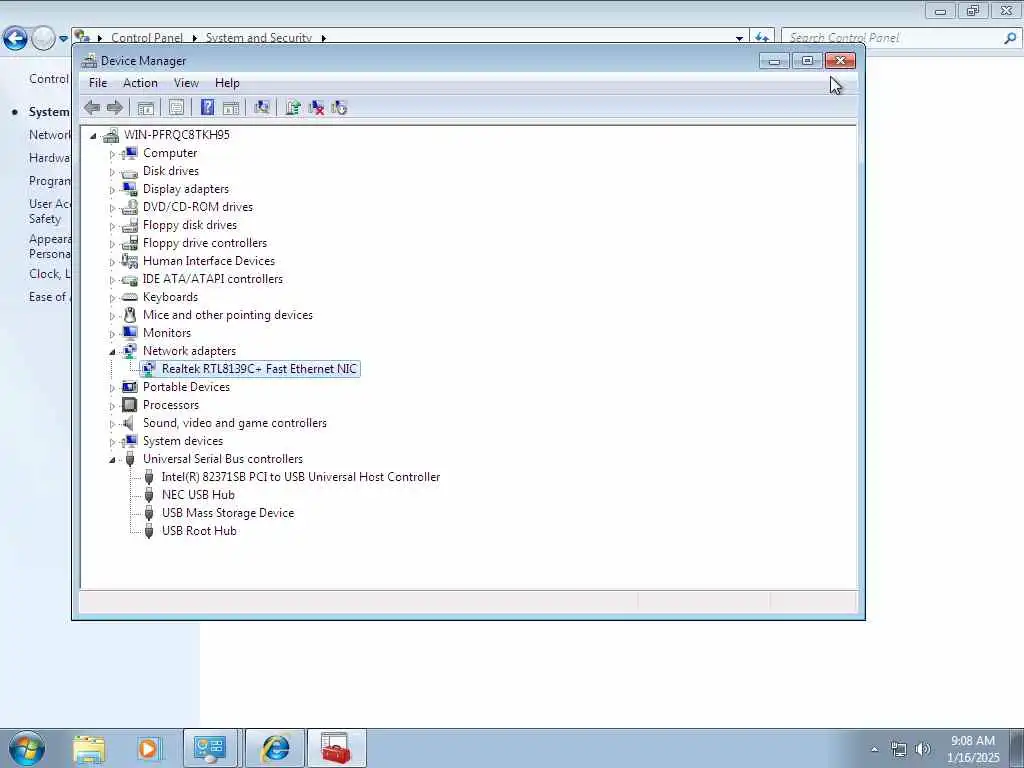Select the USB Root Hub entry

199,531
